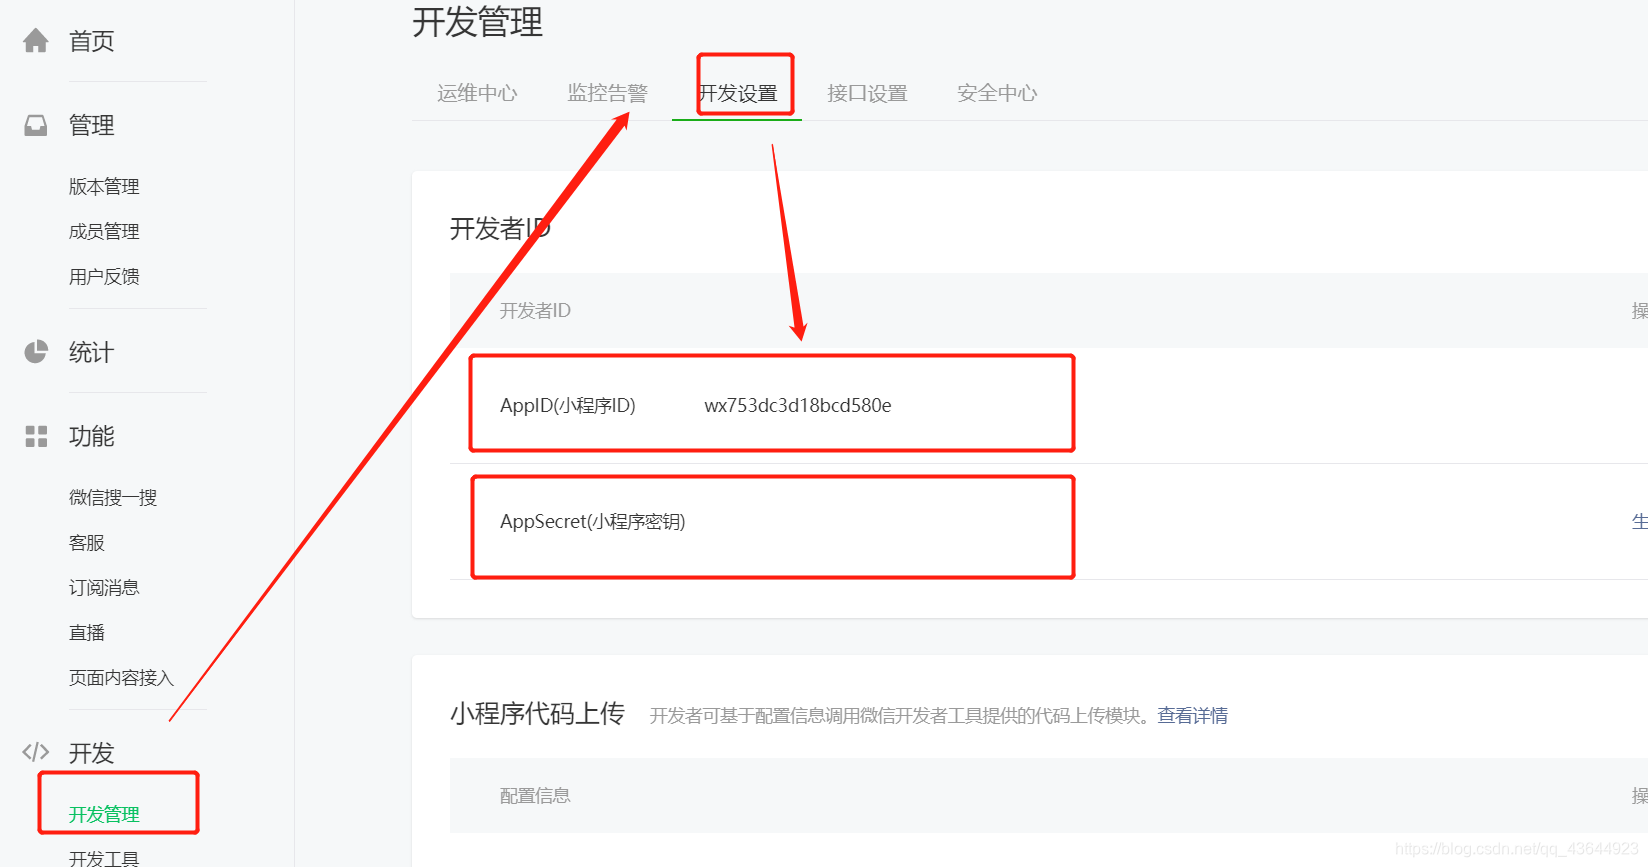Image resolution: width=1648 pixels, height=867 pixels.
Task: Open 订阅消息
Action: [104, 587]
